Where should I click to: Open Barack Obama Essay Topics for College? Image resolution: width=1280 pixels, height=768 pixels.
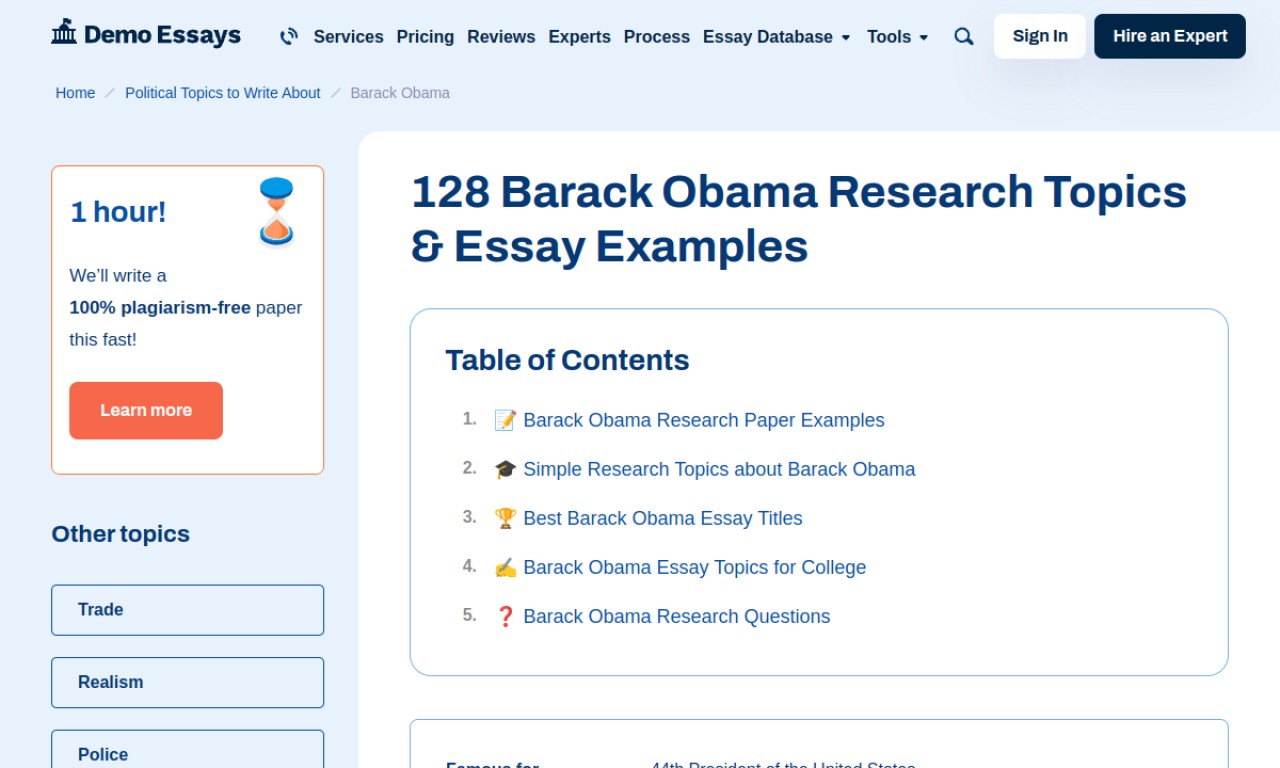pyautogui.click(x=695, y=567)
